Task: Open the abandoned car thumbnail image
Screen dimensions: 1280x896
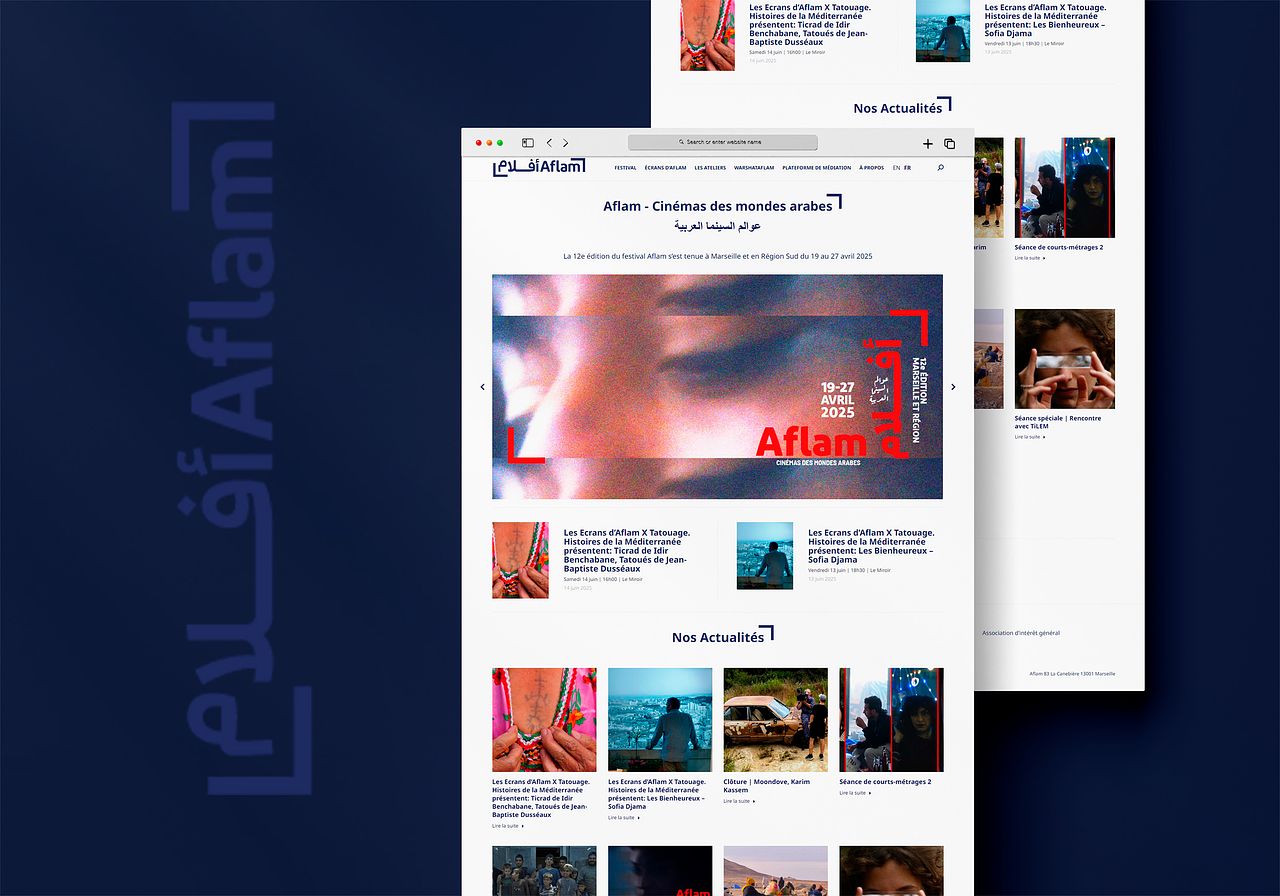Action: click(x=775, y=719)
